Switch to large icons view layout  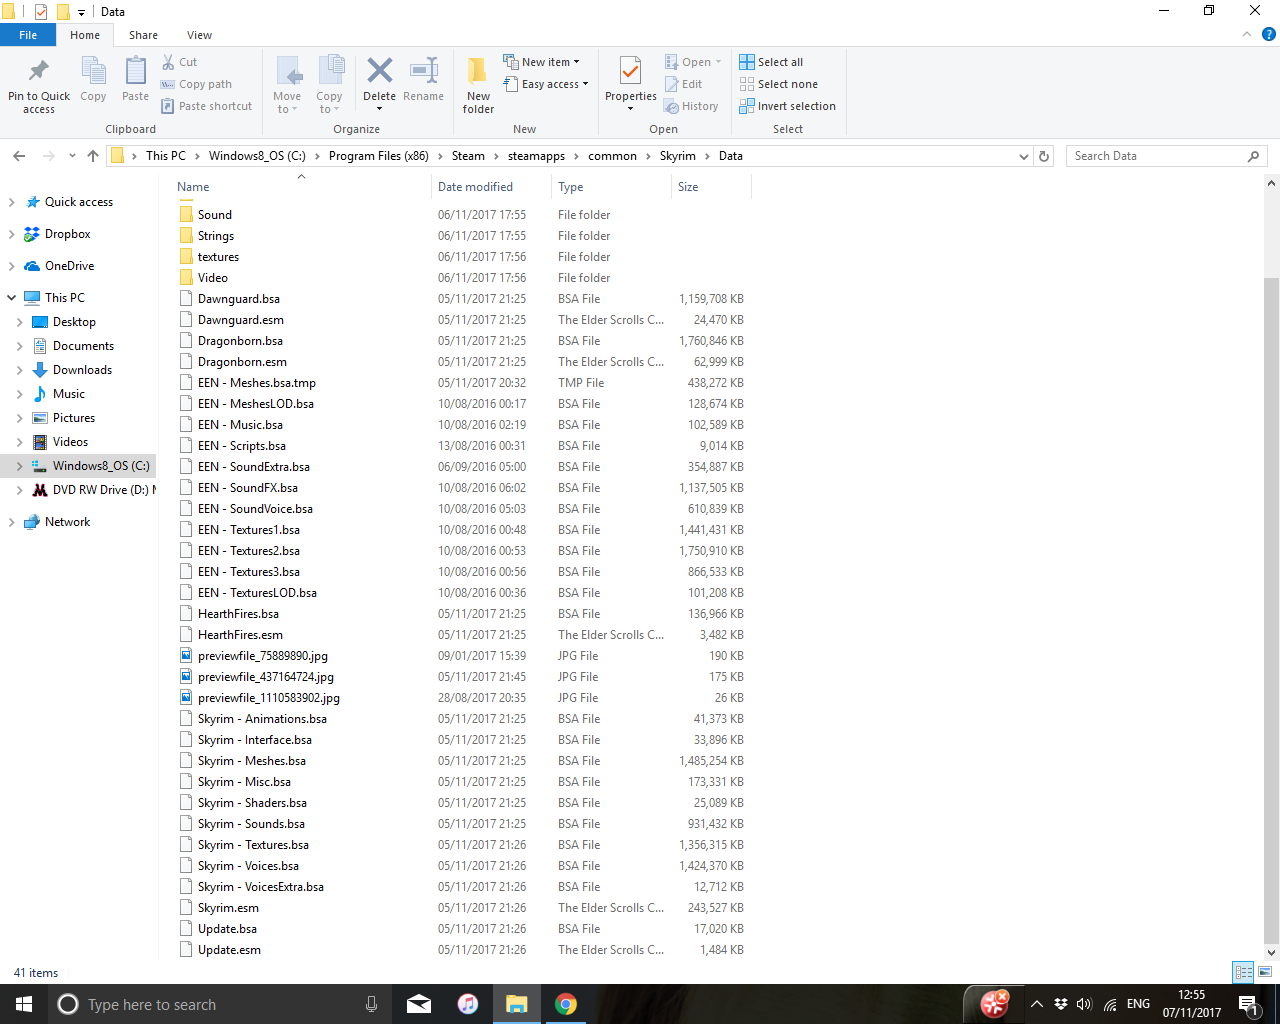pos(1265,972)
